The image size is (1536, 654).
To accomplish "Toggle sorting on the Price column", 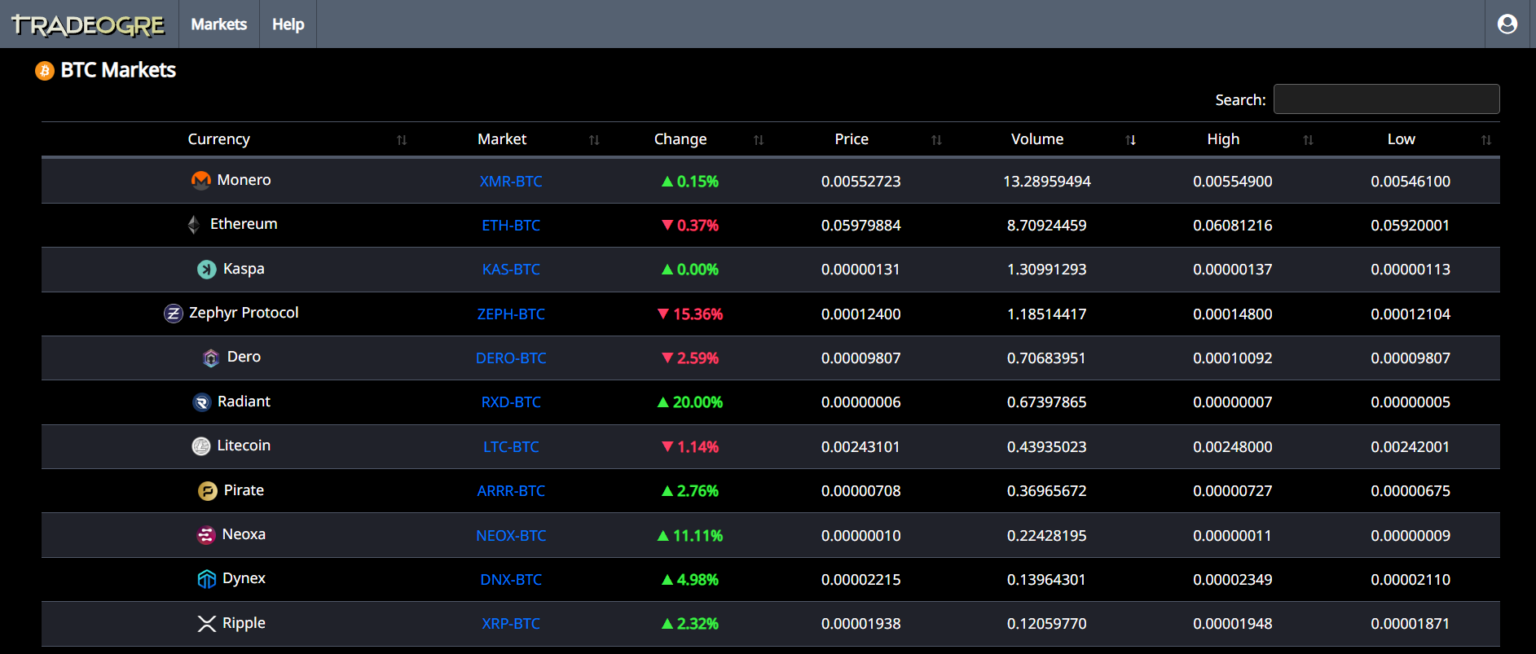I will pyautogui.click(x=937, y=140).
